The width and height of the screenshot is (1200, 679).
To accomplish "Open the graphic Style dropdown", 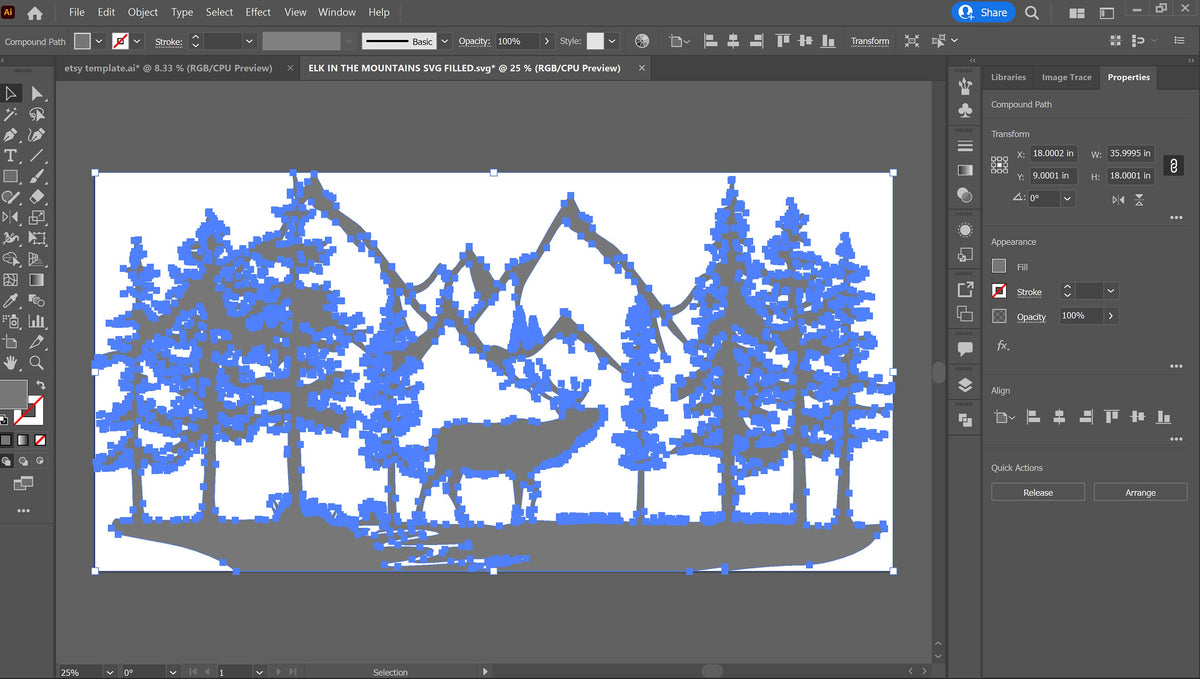I will pos(612,41).
